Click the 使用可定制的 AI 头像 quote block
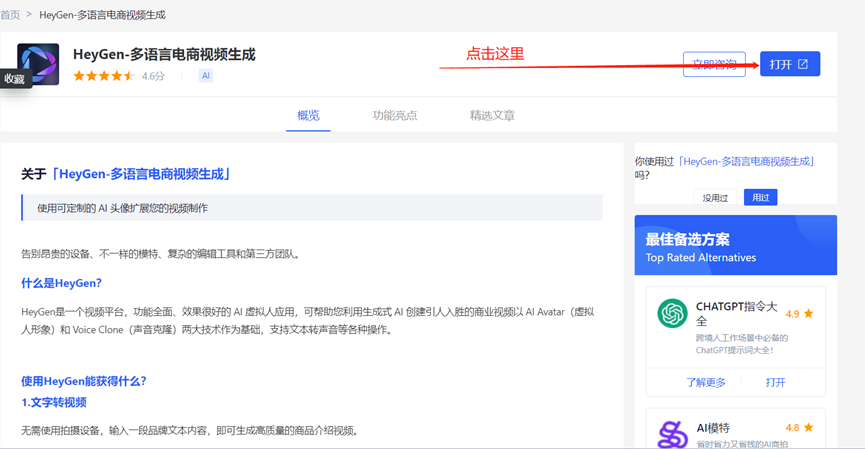 point(312,208)
